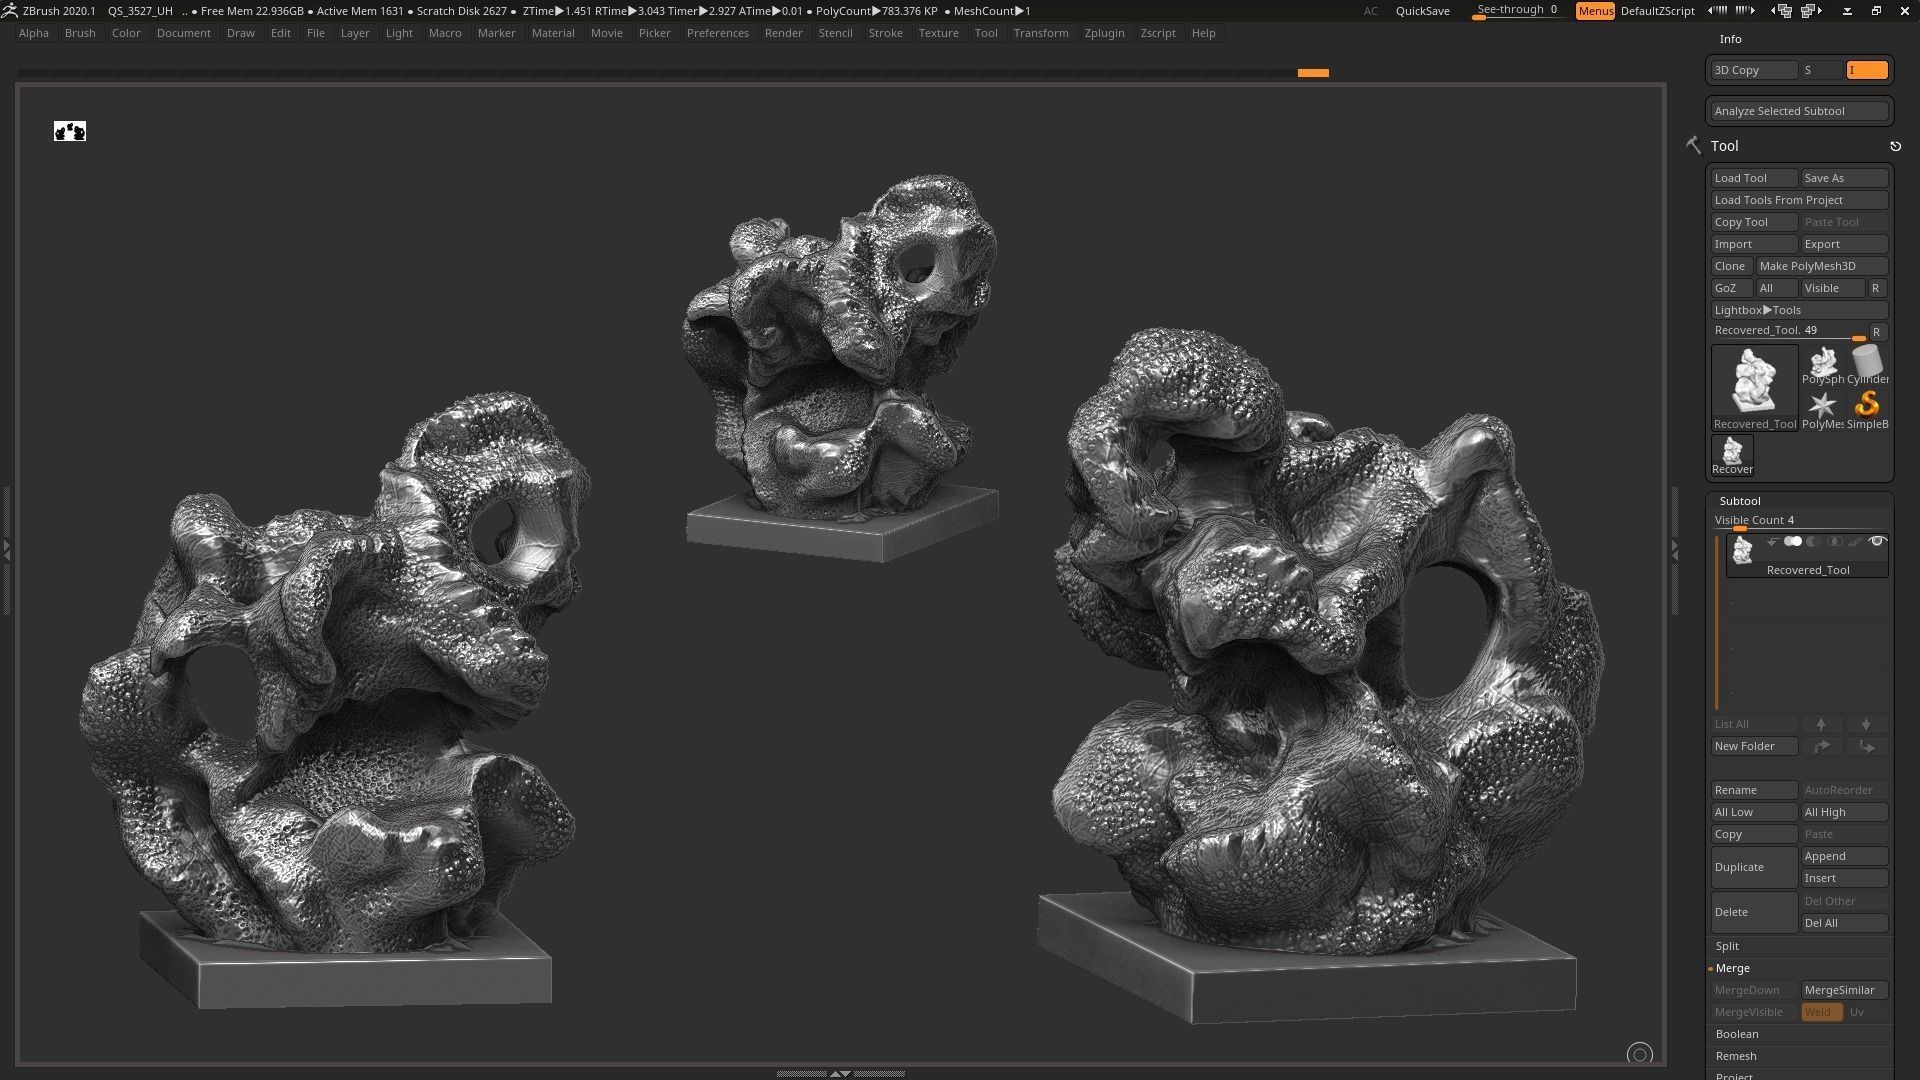Toggle the eye visibility of Recovered_Tool subtool
This screenshot has height=1080, width=1920.
click(x=1877, y=542)
